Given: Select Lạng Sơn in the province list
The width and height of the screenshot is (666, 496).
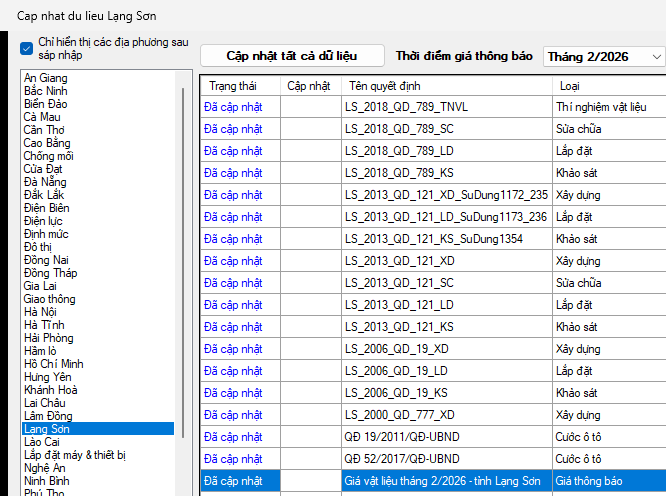Looking at the screenshot, I should (x=47, y=428).
